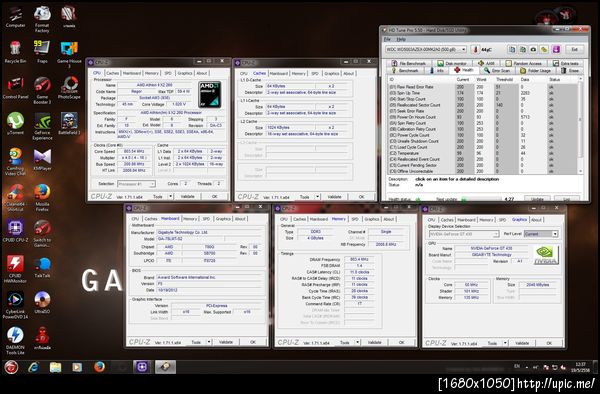Open KMPlayer desktop icon

click(x=42, y=159)
